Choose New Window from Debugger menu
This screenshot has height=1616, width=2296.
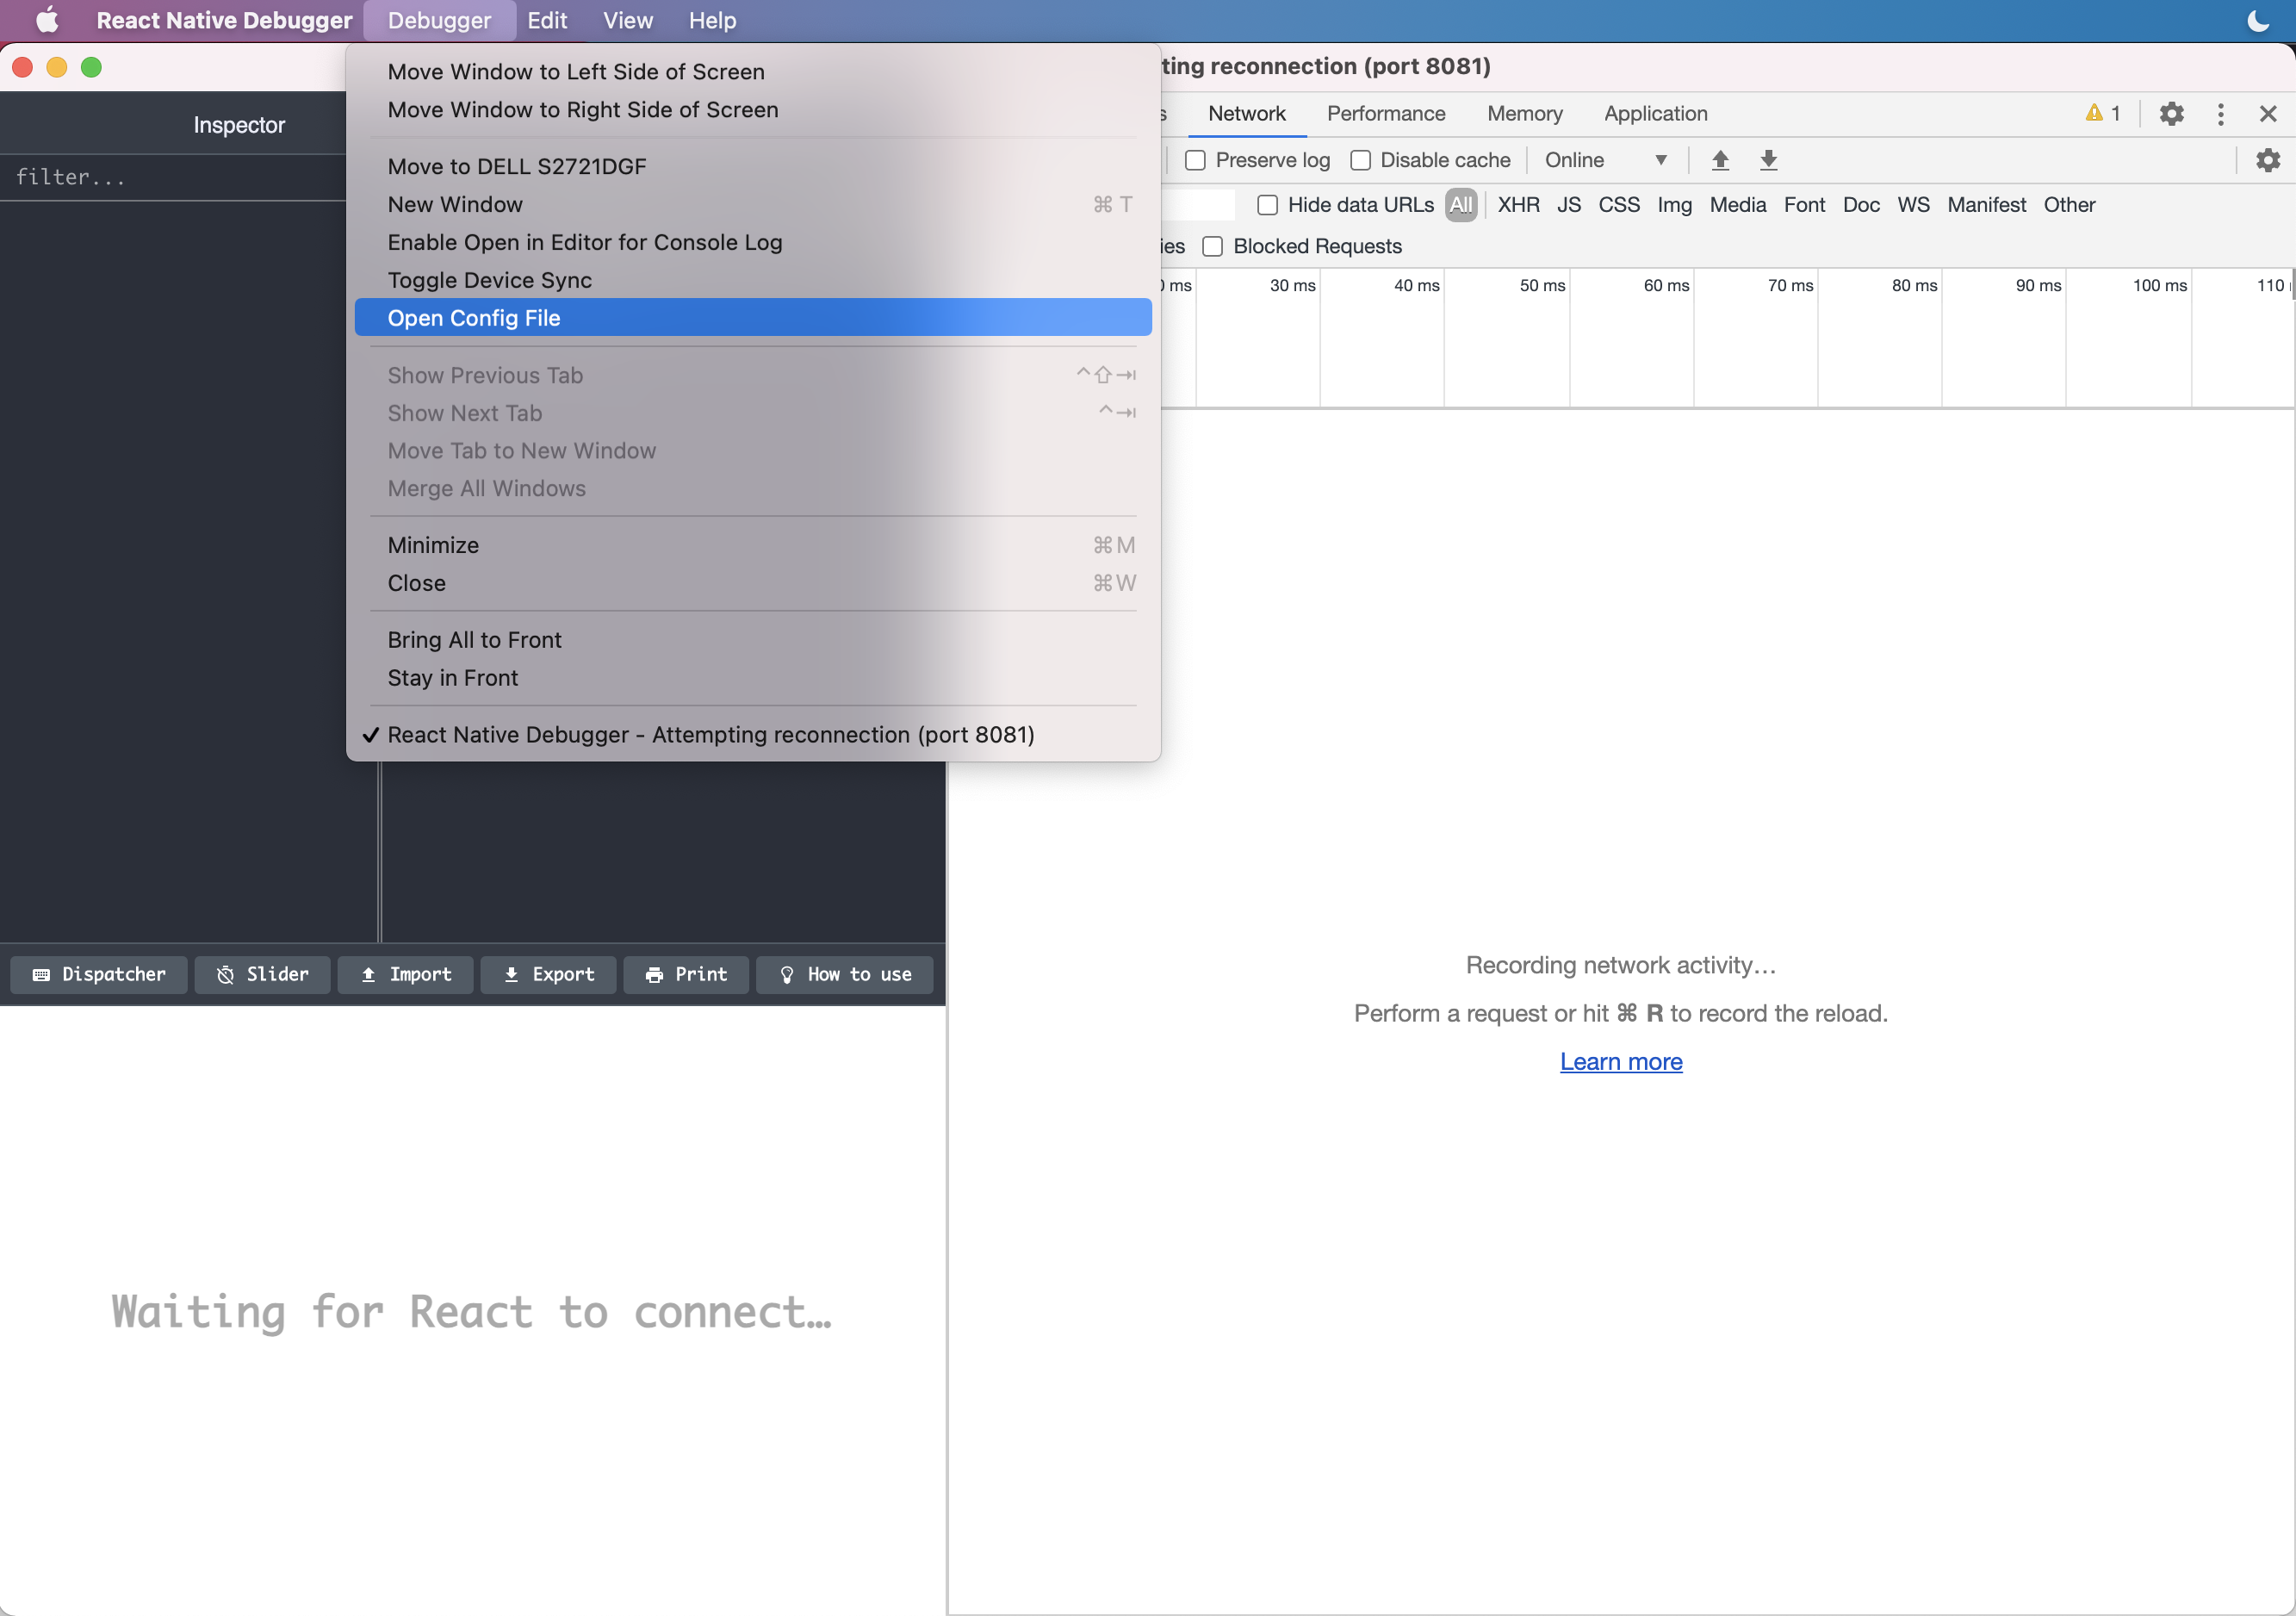pos(753,204)
